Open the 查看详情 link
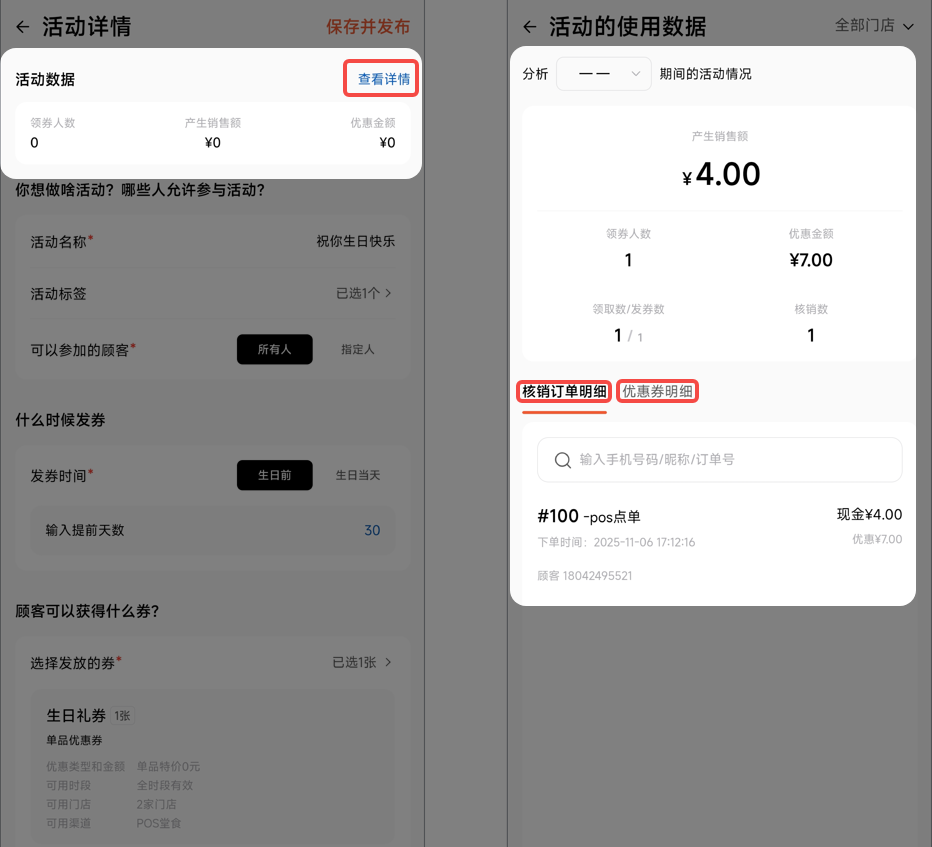Image resolution: width=932 pixels, height=847 pixels. 383,79
